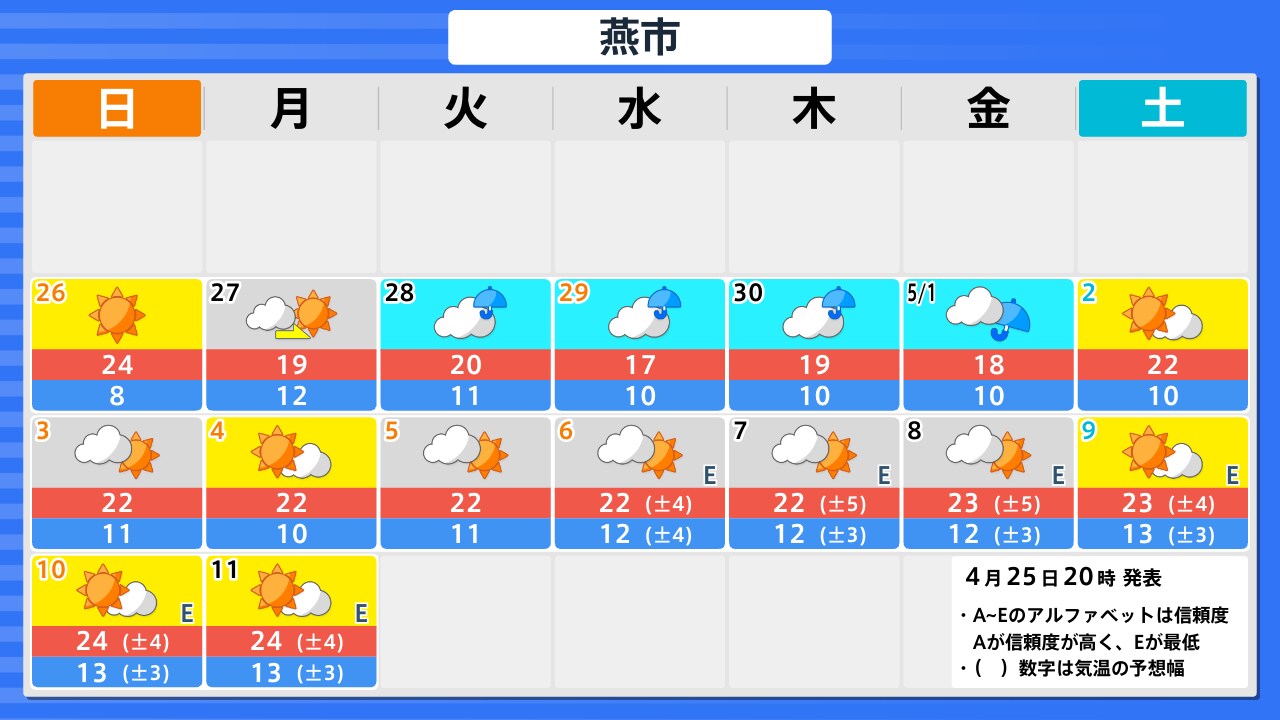Click the date number 4 cell label
The image size is (1280, 720).
click(216, 431)
